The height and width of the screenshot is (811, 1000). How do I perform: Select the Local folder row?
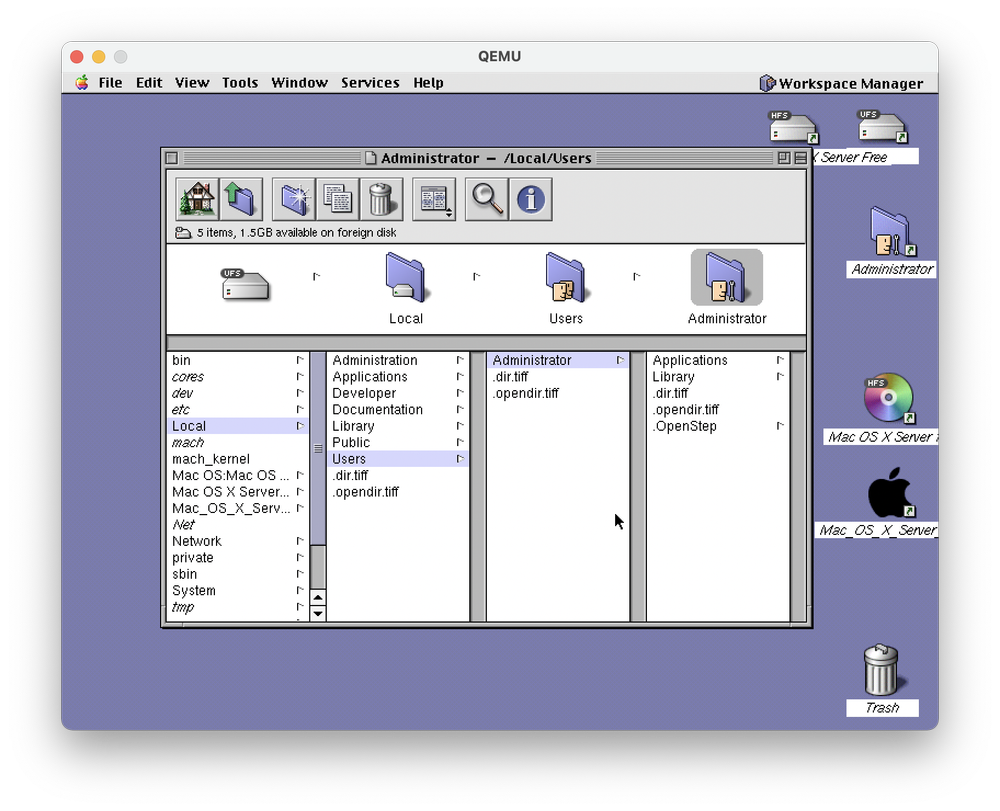click(238, 426)
